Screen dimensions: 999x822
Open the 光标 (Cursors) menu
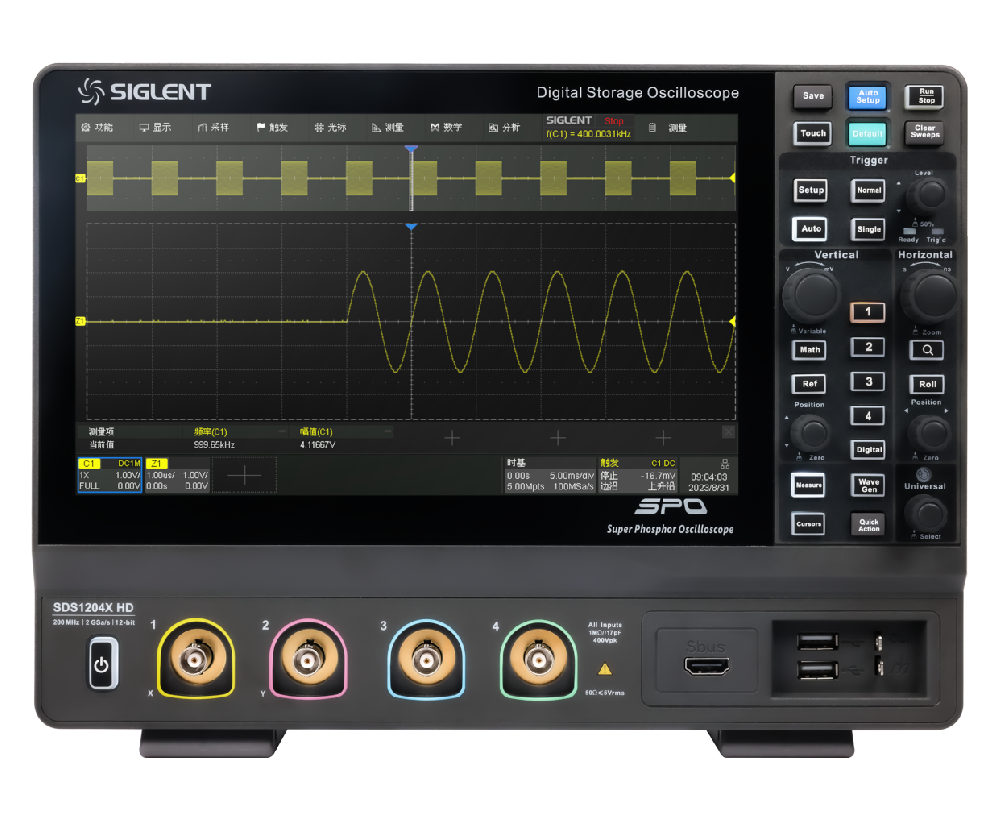[330, 128]
